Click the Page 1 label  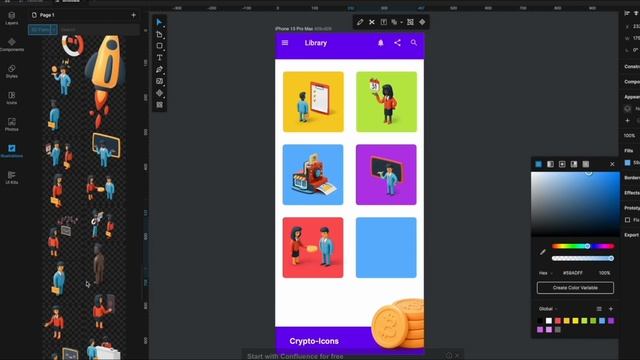click(x=47, y=15)
